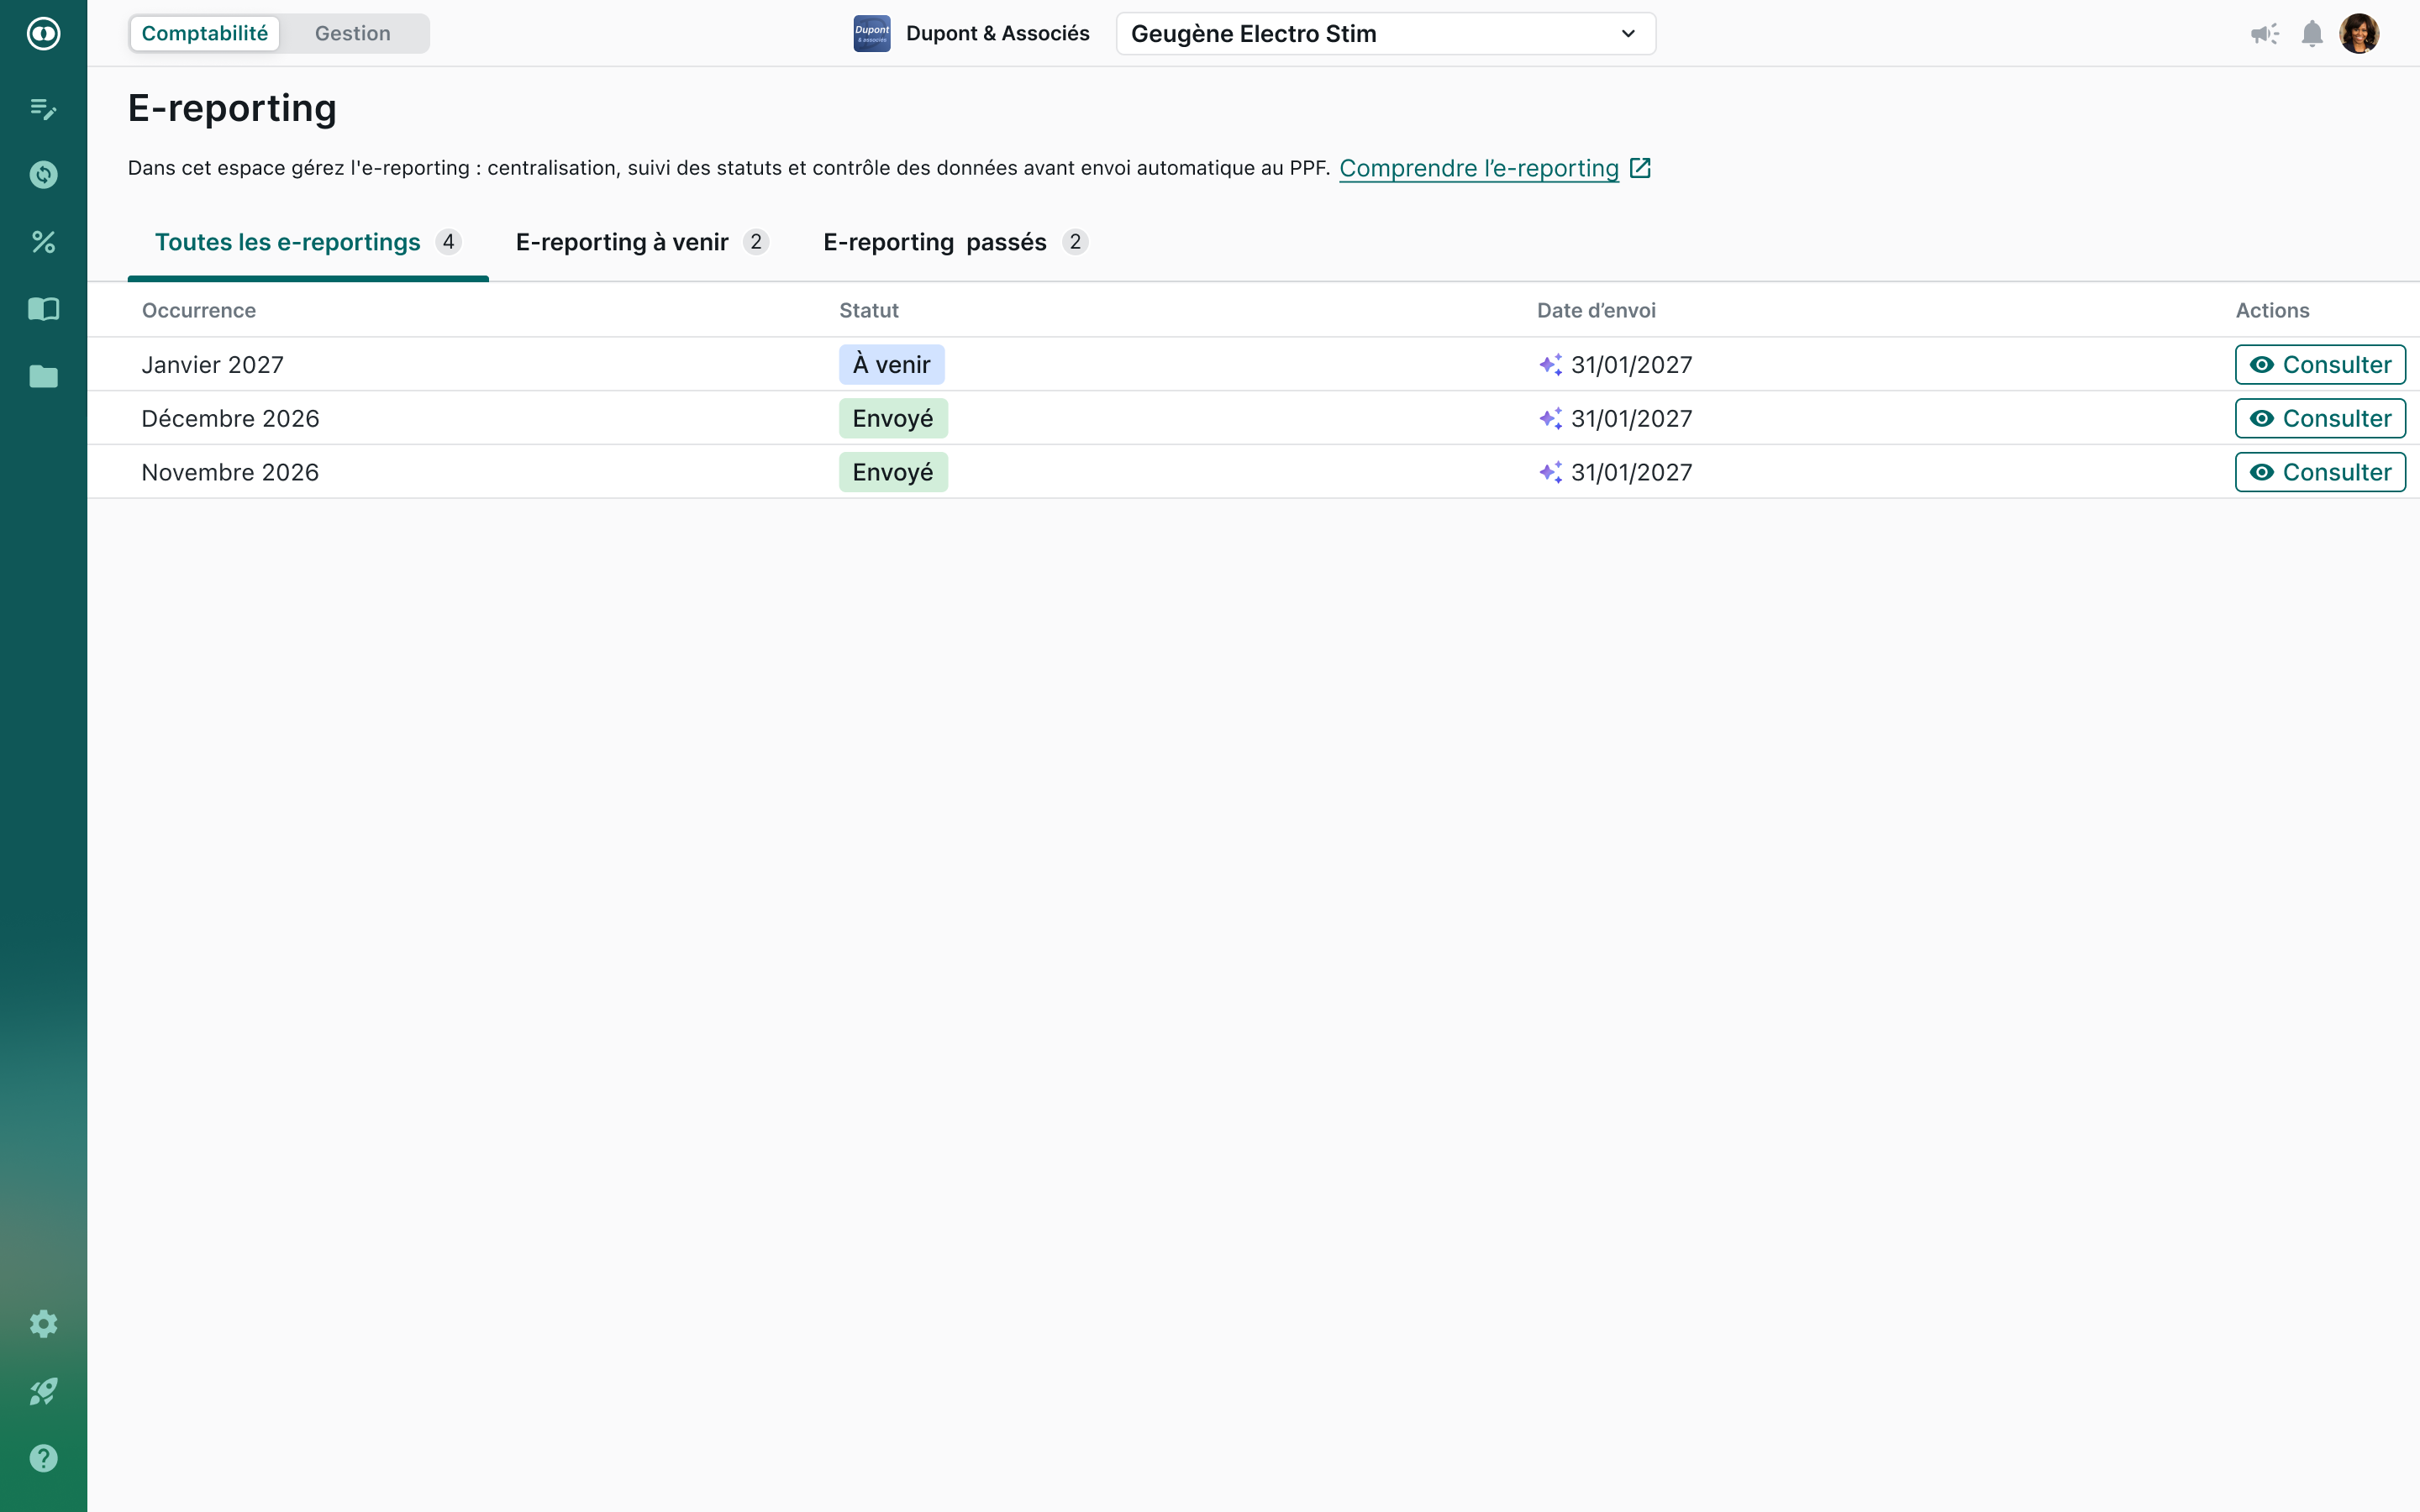The width and height of the screenshot is (2420, 1512).
Task: Select the Comptabilité mode toggle
Action: (x=205, y=34)
